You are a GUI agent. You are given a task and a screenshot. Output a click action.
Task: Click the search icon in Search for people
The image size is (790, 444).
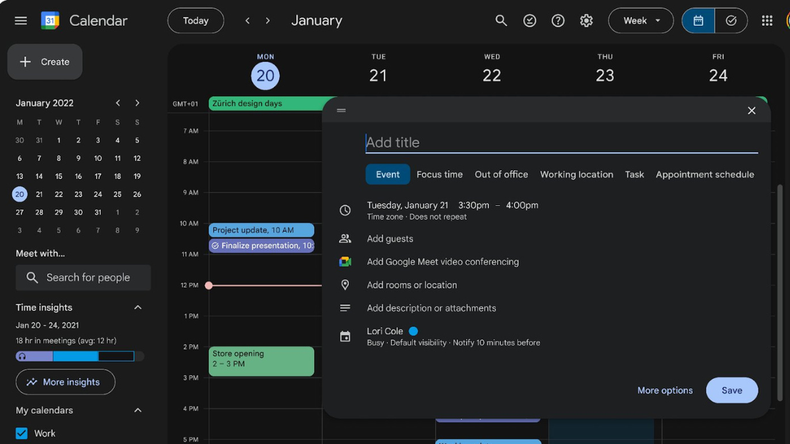pyautogui.click(x=32, y=278)
